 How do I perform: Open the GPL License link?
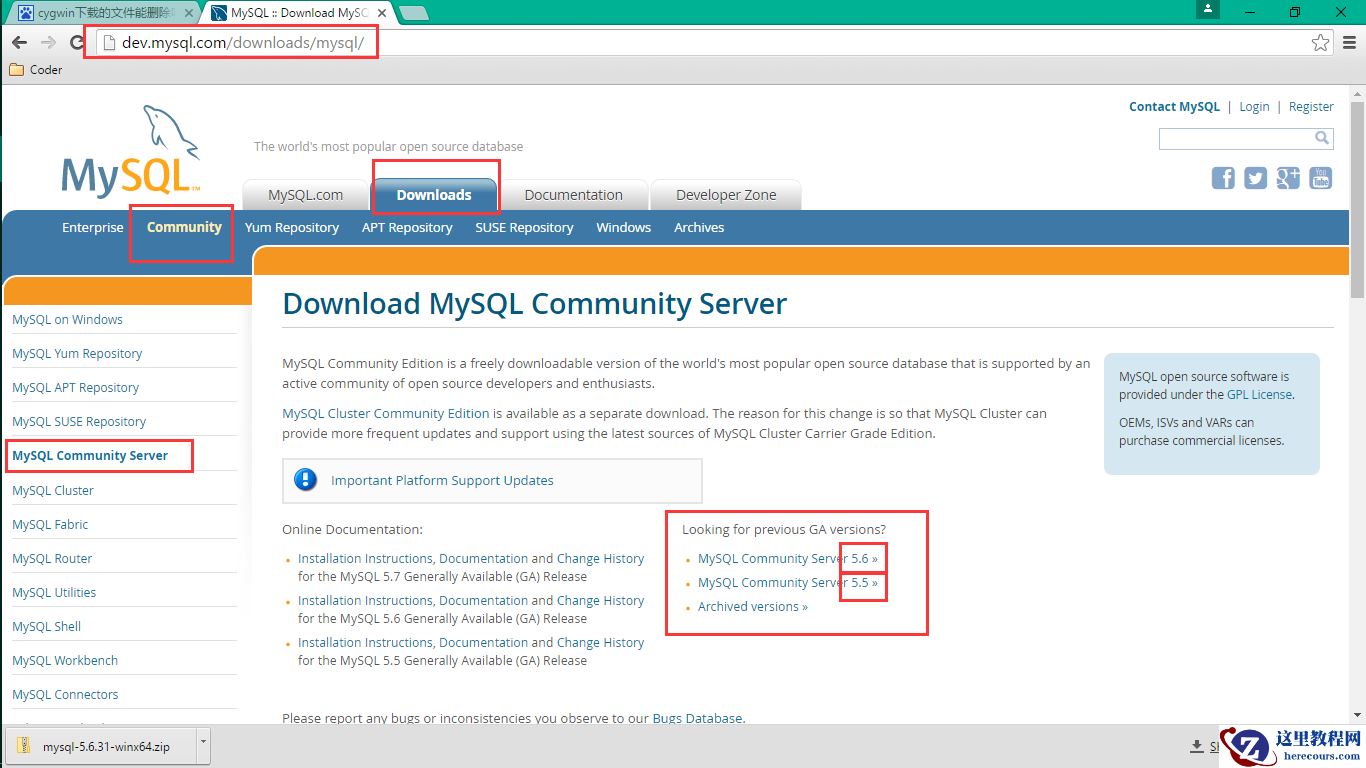pos(1259,394)
